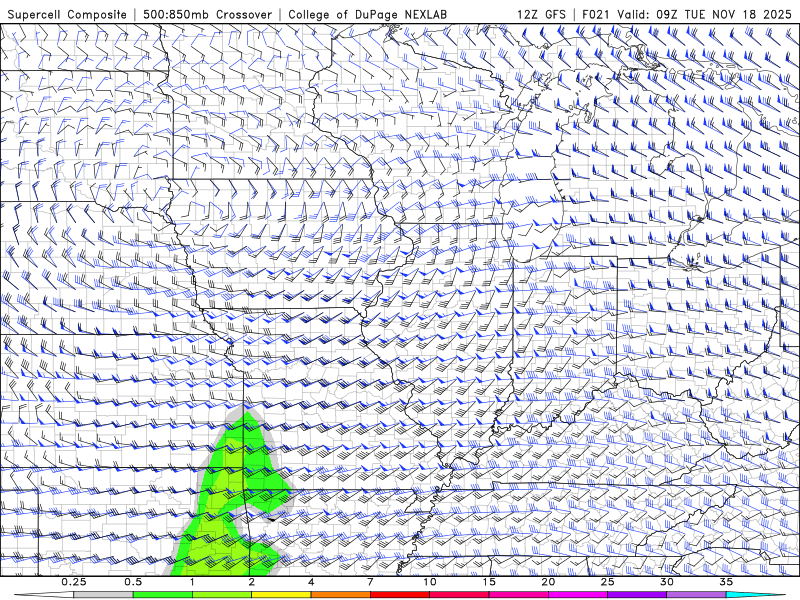Click the '0.5' legend value
The height and width of the screenshot is (600, 800).
133,582
